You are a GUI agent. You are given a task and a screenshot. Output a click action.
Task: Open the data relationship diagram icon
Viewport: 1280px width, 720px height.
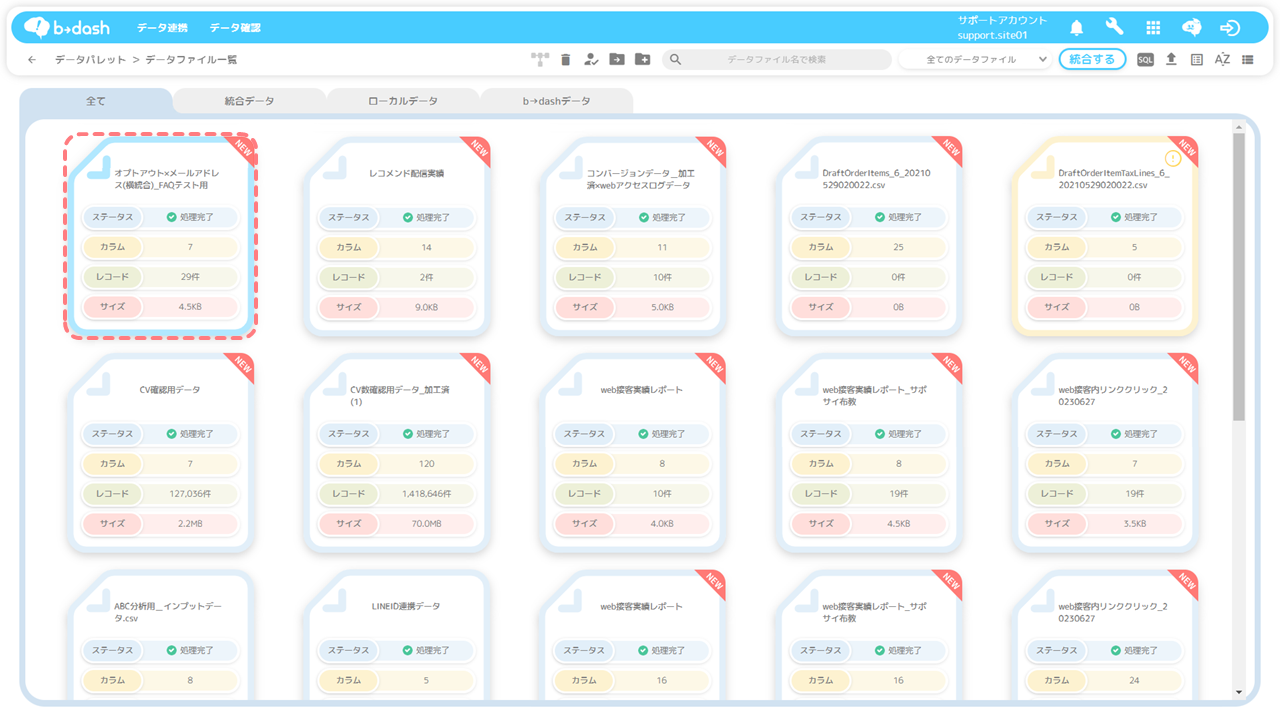tap(541, 60)
